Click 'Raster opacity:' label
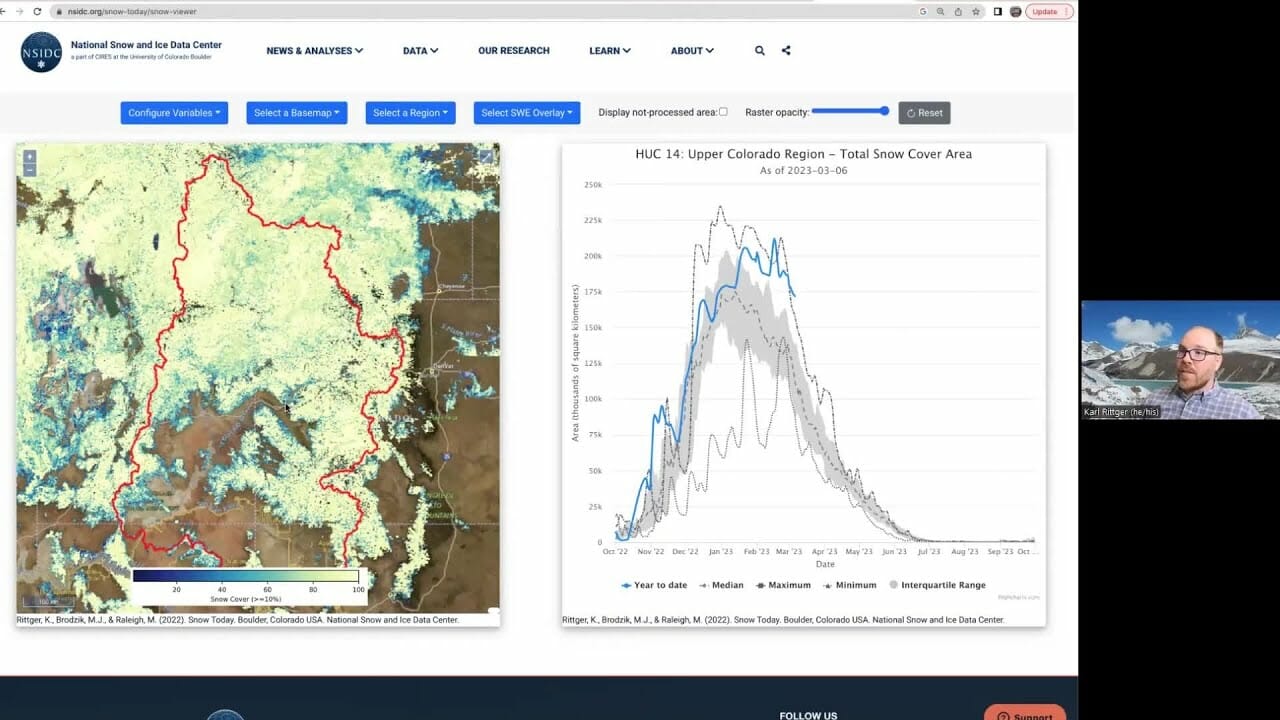1280x720 pixels. pos(777,112)
